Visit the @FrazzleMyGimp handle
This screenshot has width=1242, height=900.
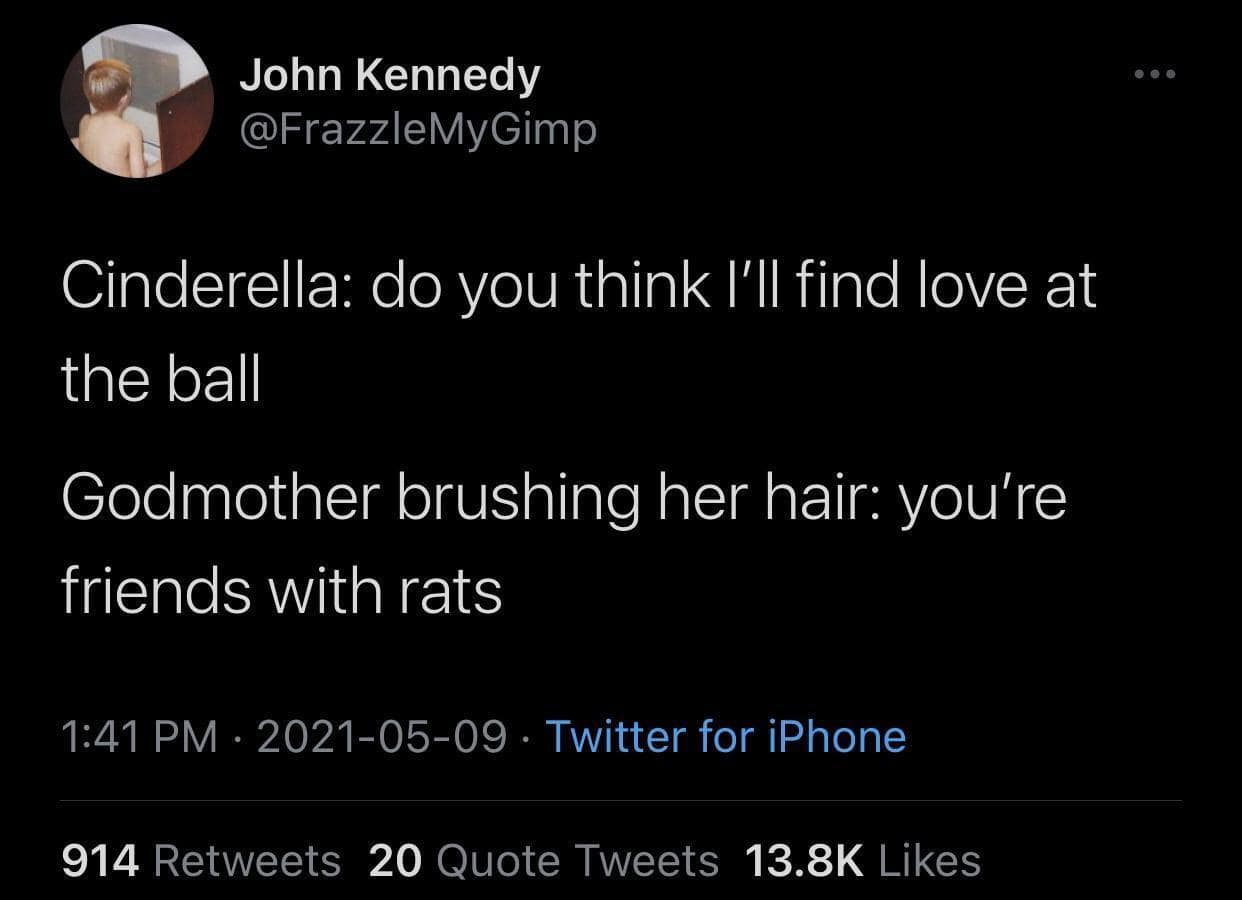tap(417, 128)
